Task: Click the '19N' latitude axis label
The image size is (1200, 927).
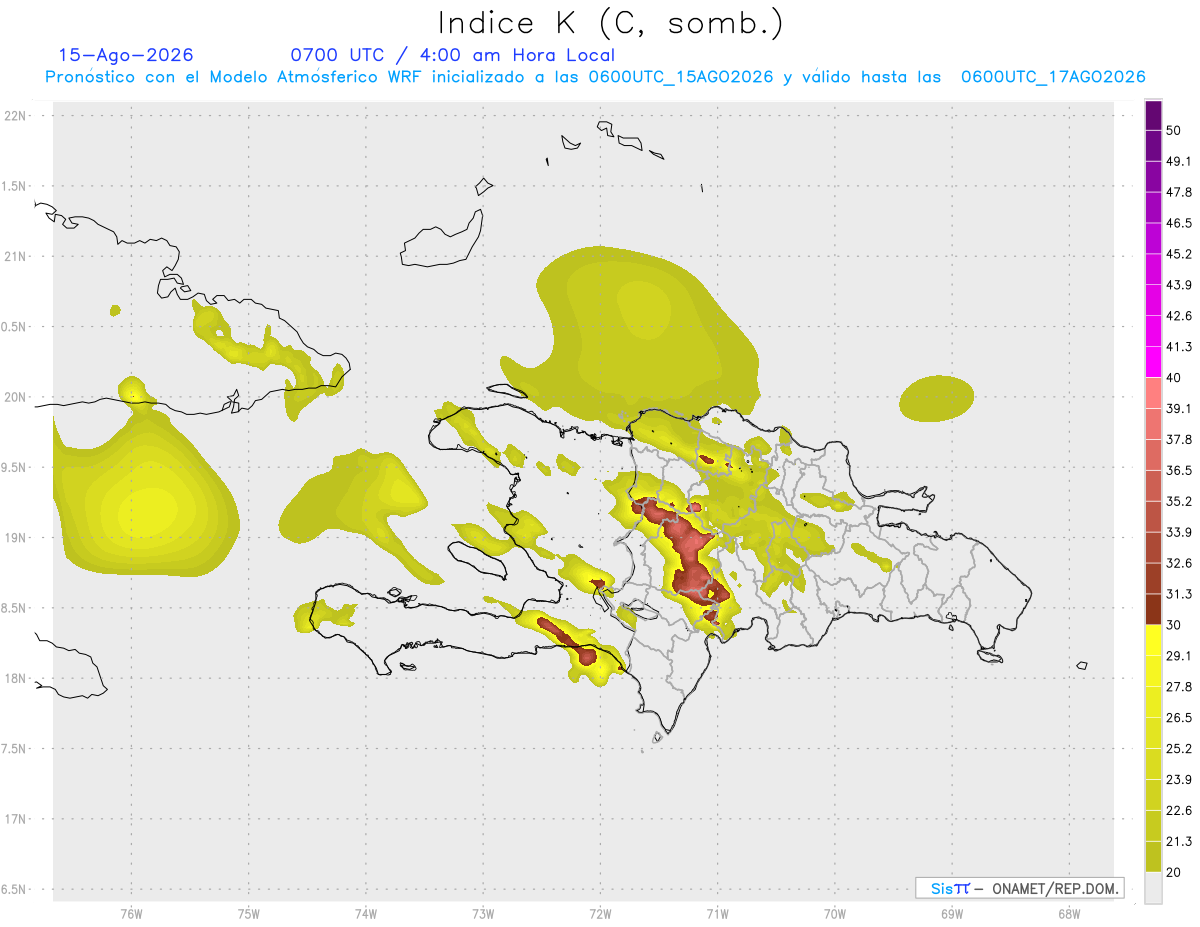Action: [x=16, y=537]
